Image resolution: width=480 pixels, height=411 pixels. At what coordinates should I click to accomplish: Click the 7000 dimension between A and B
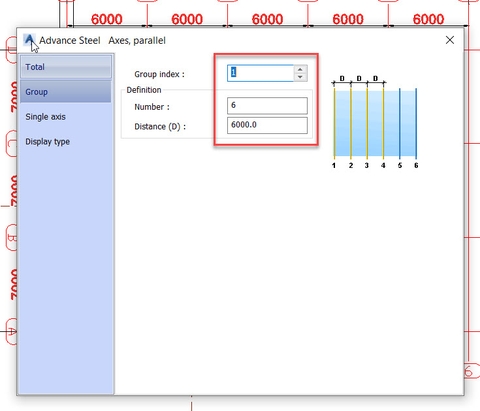point(14,284)
